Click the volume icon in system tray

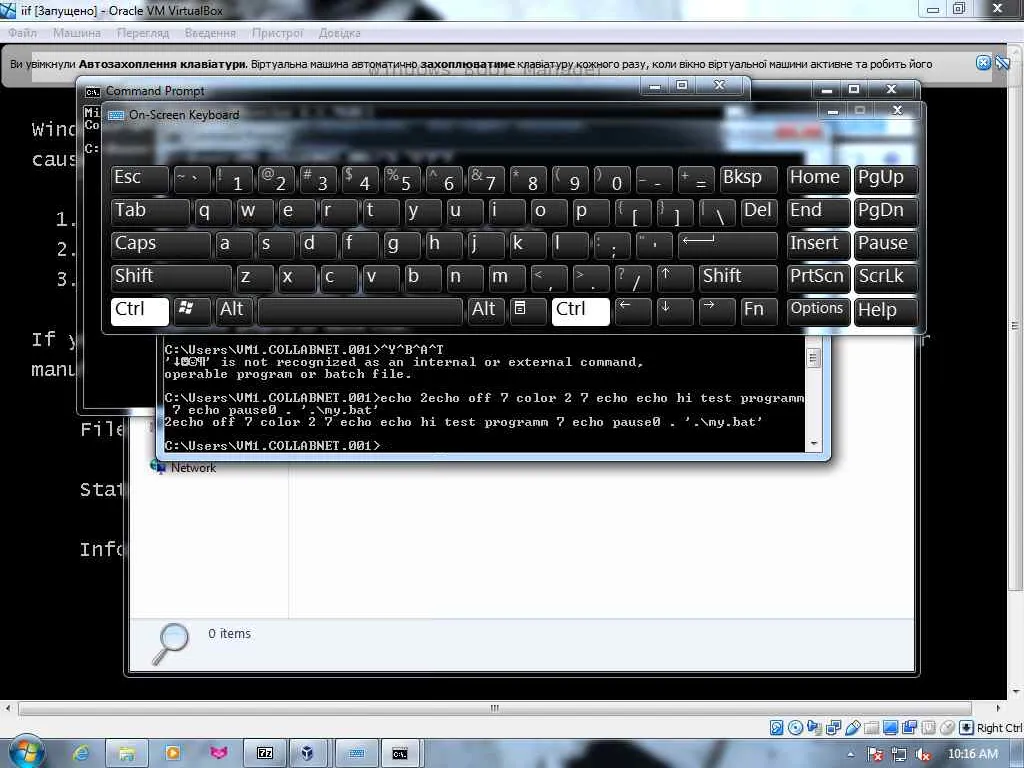[x=923, y=754]
